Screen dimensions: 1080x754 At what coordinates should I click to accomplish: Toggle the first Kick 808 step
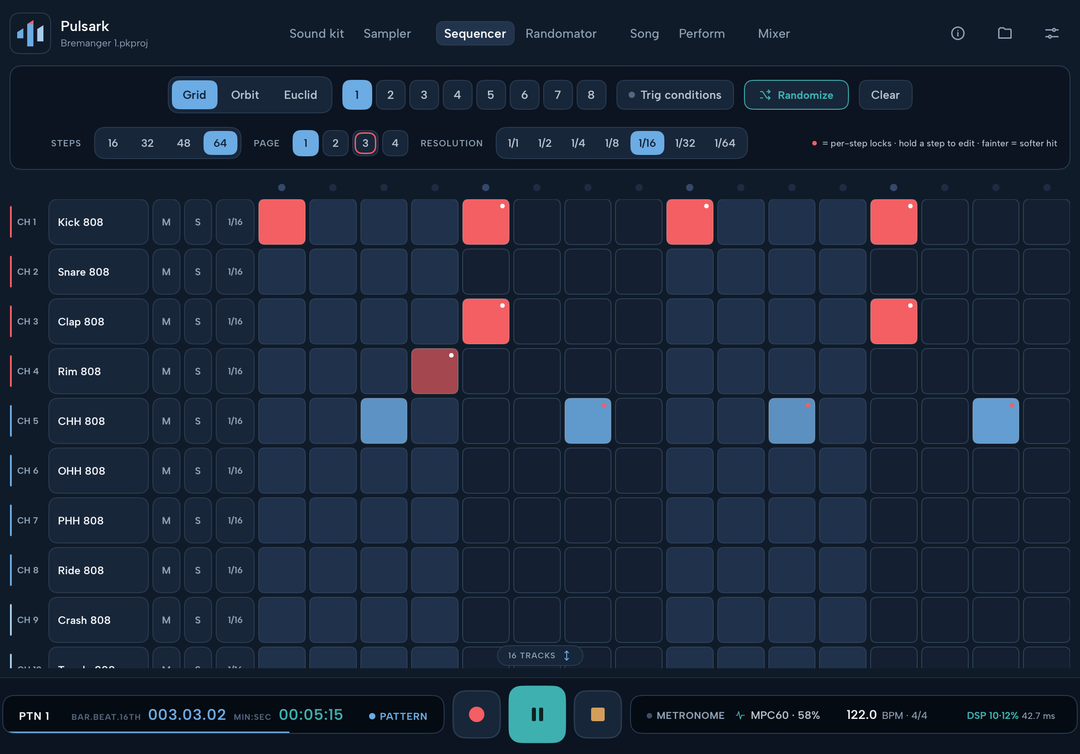[282, 222]
